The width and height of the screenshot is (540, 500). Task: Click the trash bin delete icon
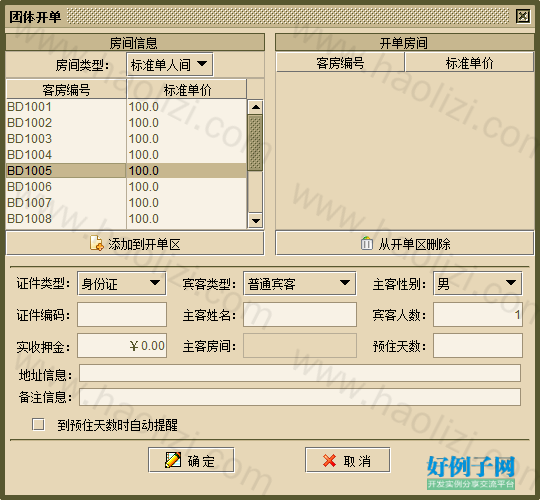(366, 243)
